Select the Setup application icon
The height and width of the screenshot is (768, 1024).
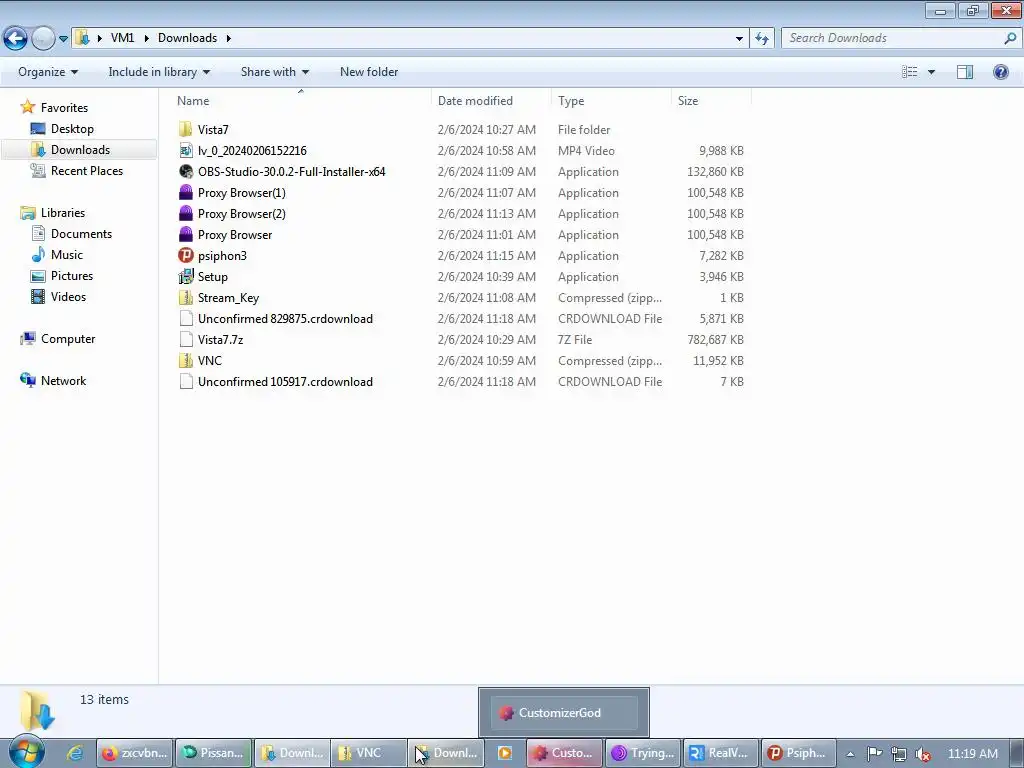[185, 276]
